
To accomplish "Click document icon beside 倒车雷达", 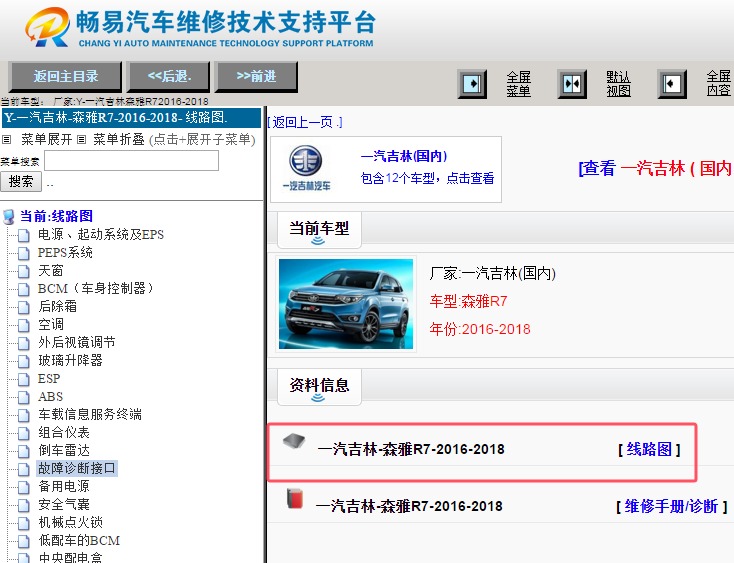I will click(23, 452).
